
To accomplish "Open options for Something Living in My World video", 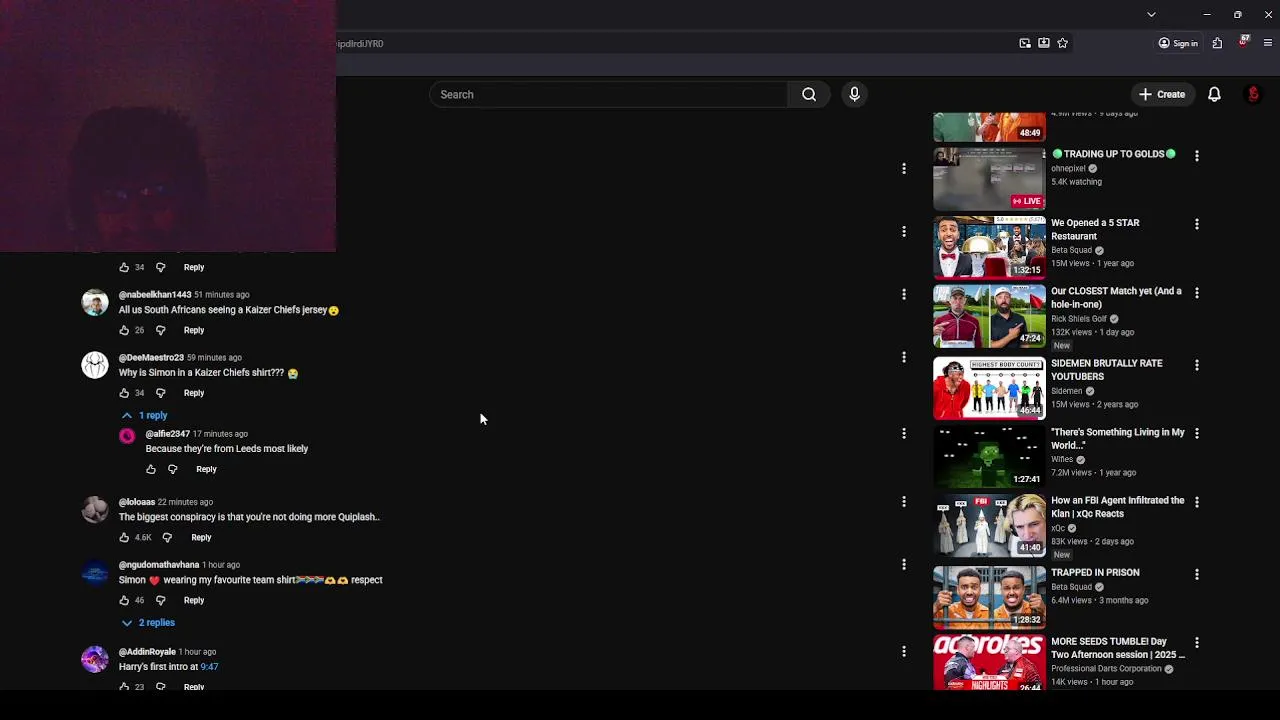I will click(x=1196, y=434).
